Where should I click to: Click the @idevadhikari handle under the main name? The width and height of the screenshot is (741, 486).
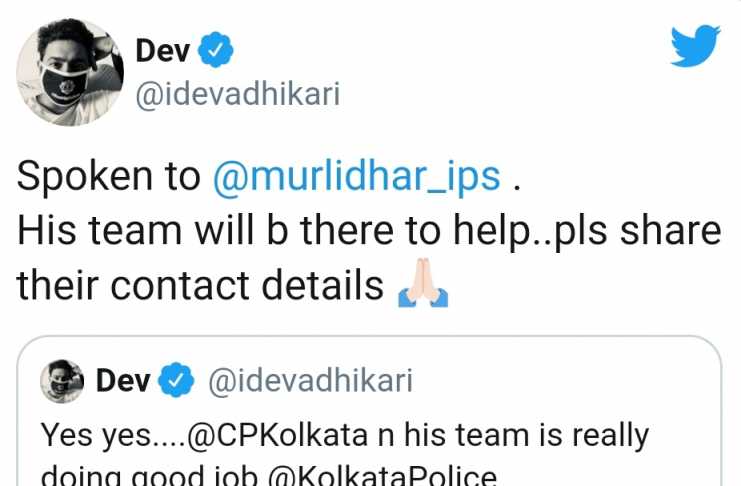pos(238,95)
